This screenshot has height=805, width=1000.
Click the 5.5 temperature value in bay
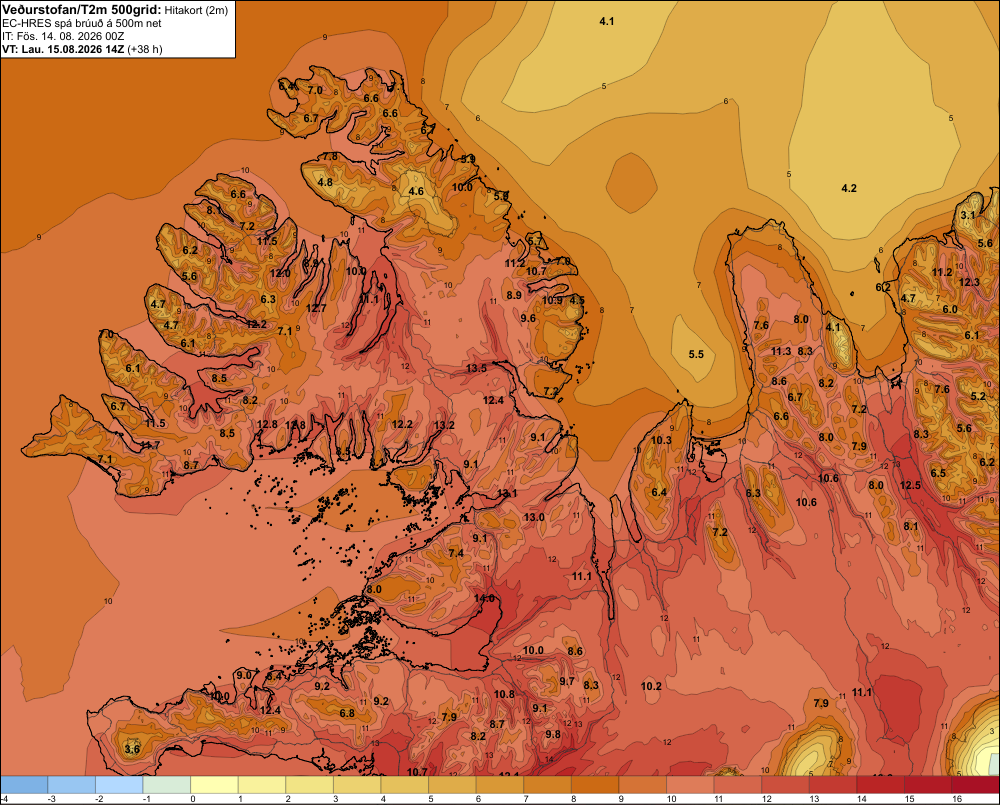point(696,354)
